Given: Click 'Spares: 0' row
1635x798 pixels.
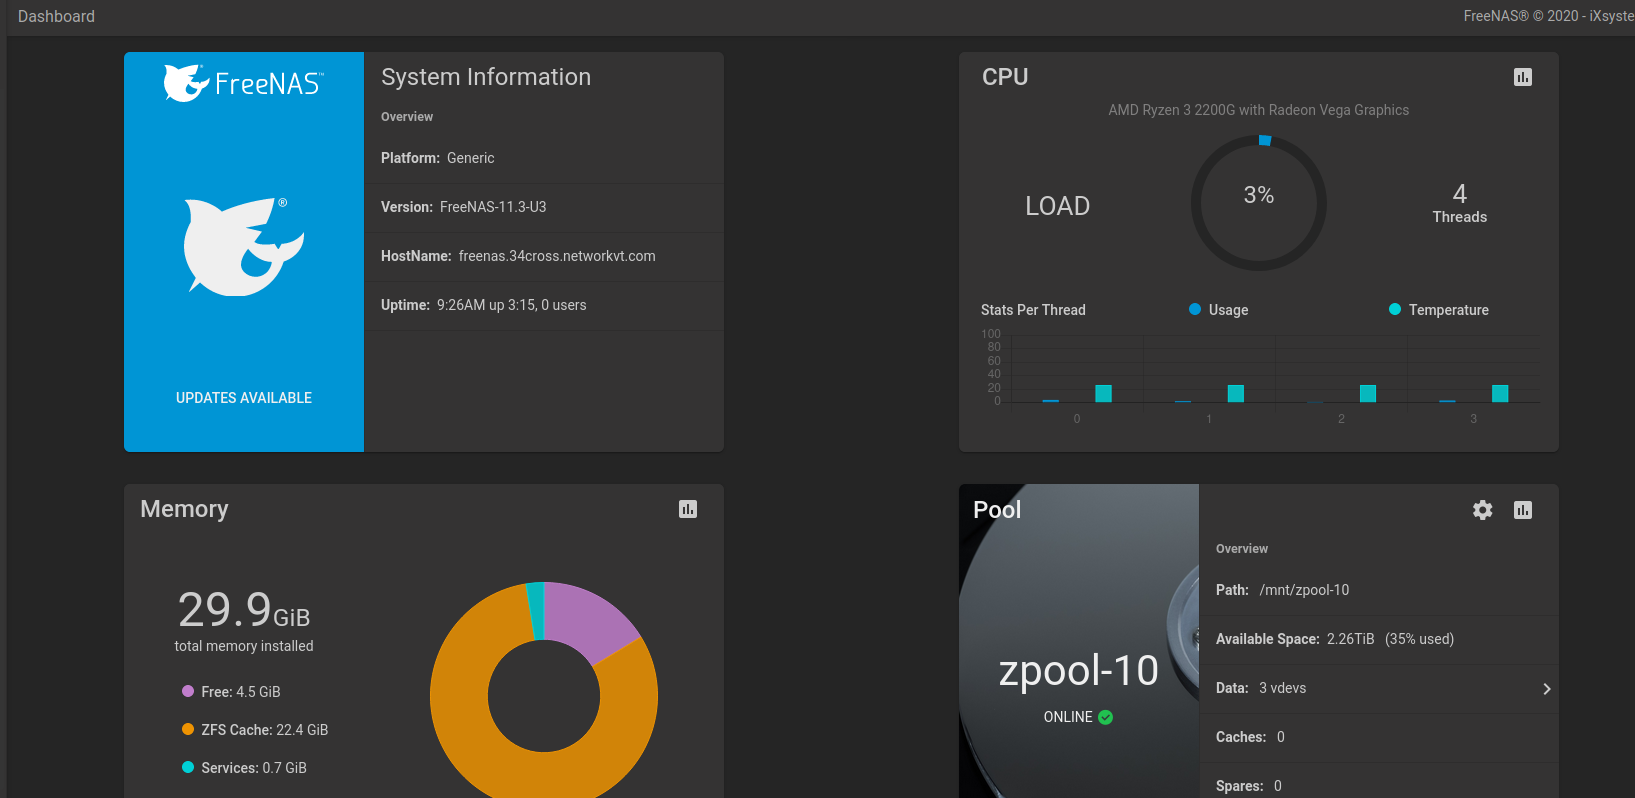Looking at the screenshot, I should 1379,782.
